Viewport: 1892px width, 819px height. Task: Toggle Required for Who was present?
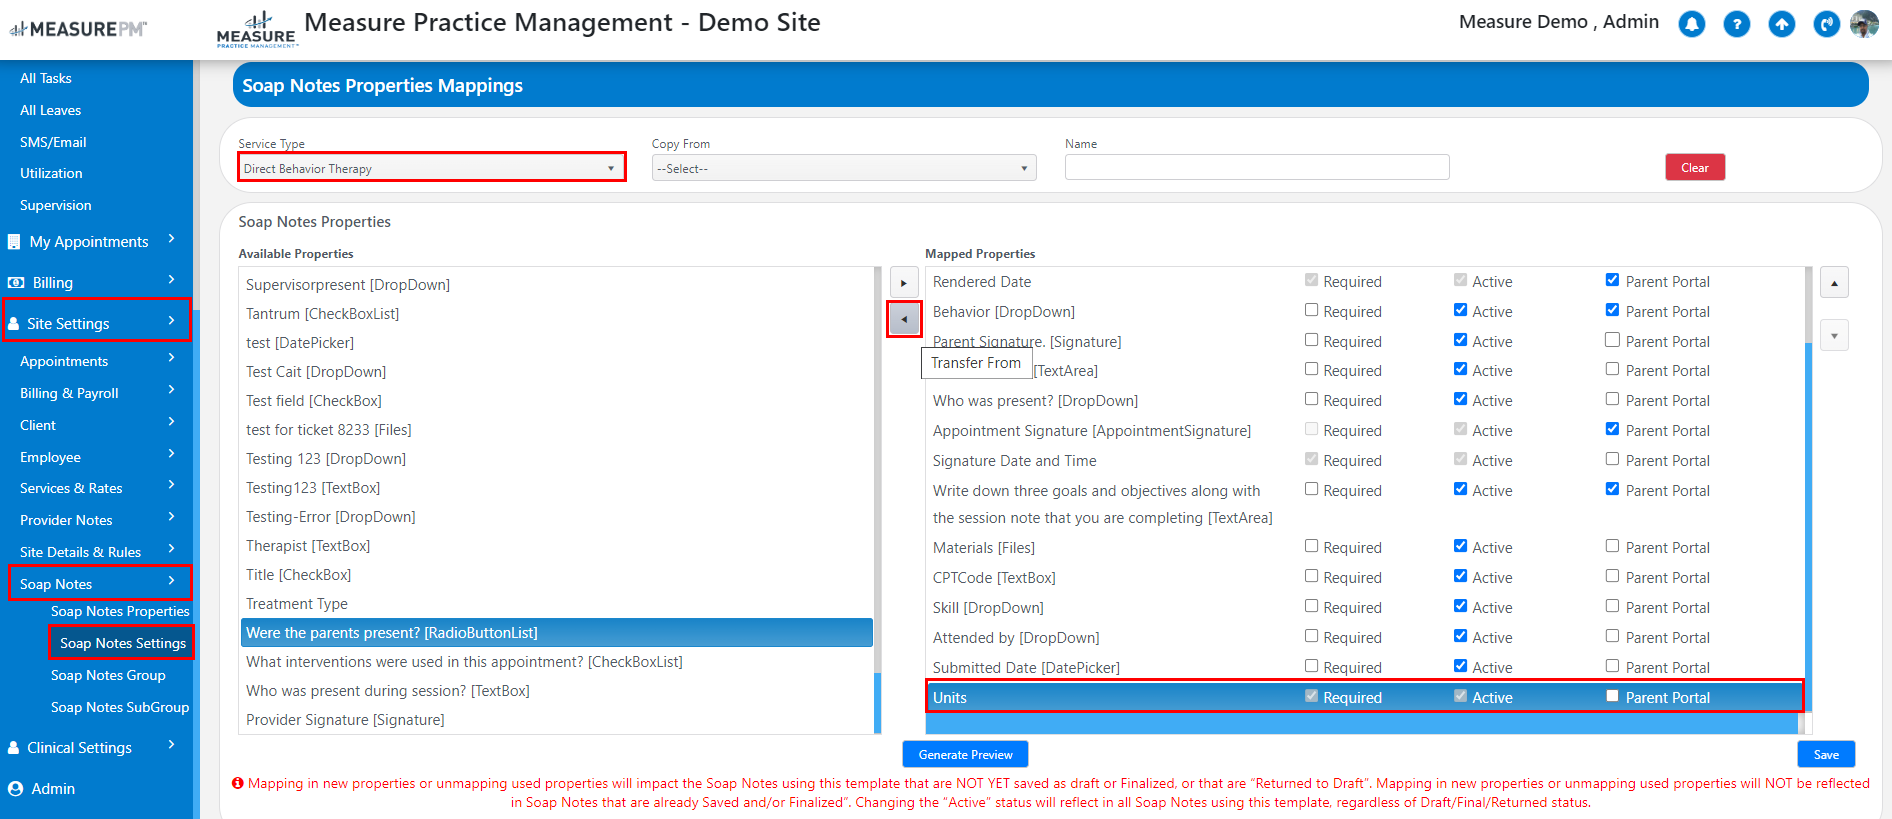pyautogui.click(x=1311, y=399)
